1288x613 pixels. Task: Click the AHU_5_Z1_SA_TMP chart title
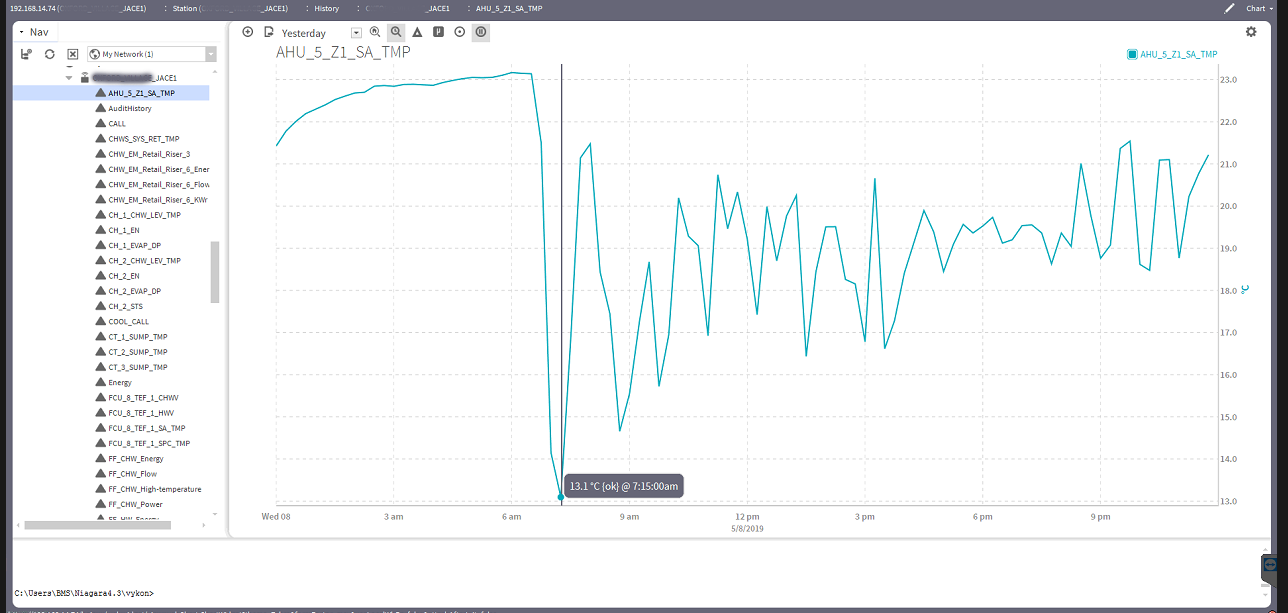pyautogui.click(x=341, y=54)
